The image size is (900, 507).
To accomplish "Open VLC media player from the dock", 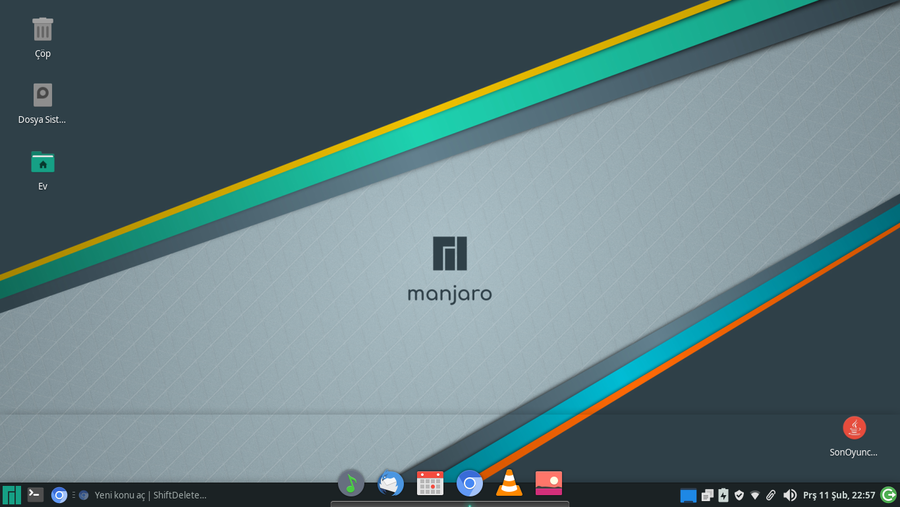I will click(509, 484).
